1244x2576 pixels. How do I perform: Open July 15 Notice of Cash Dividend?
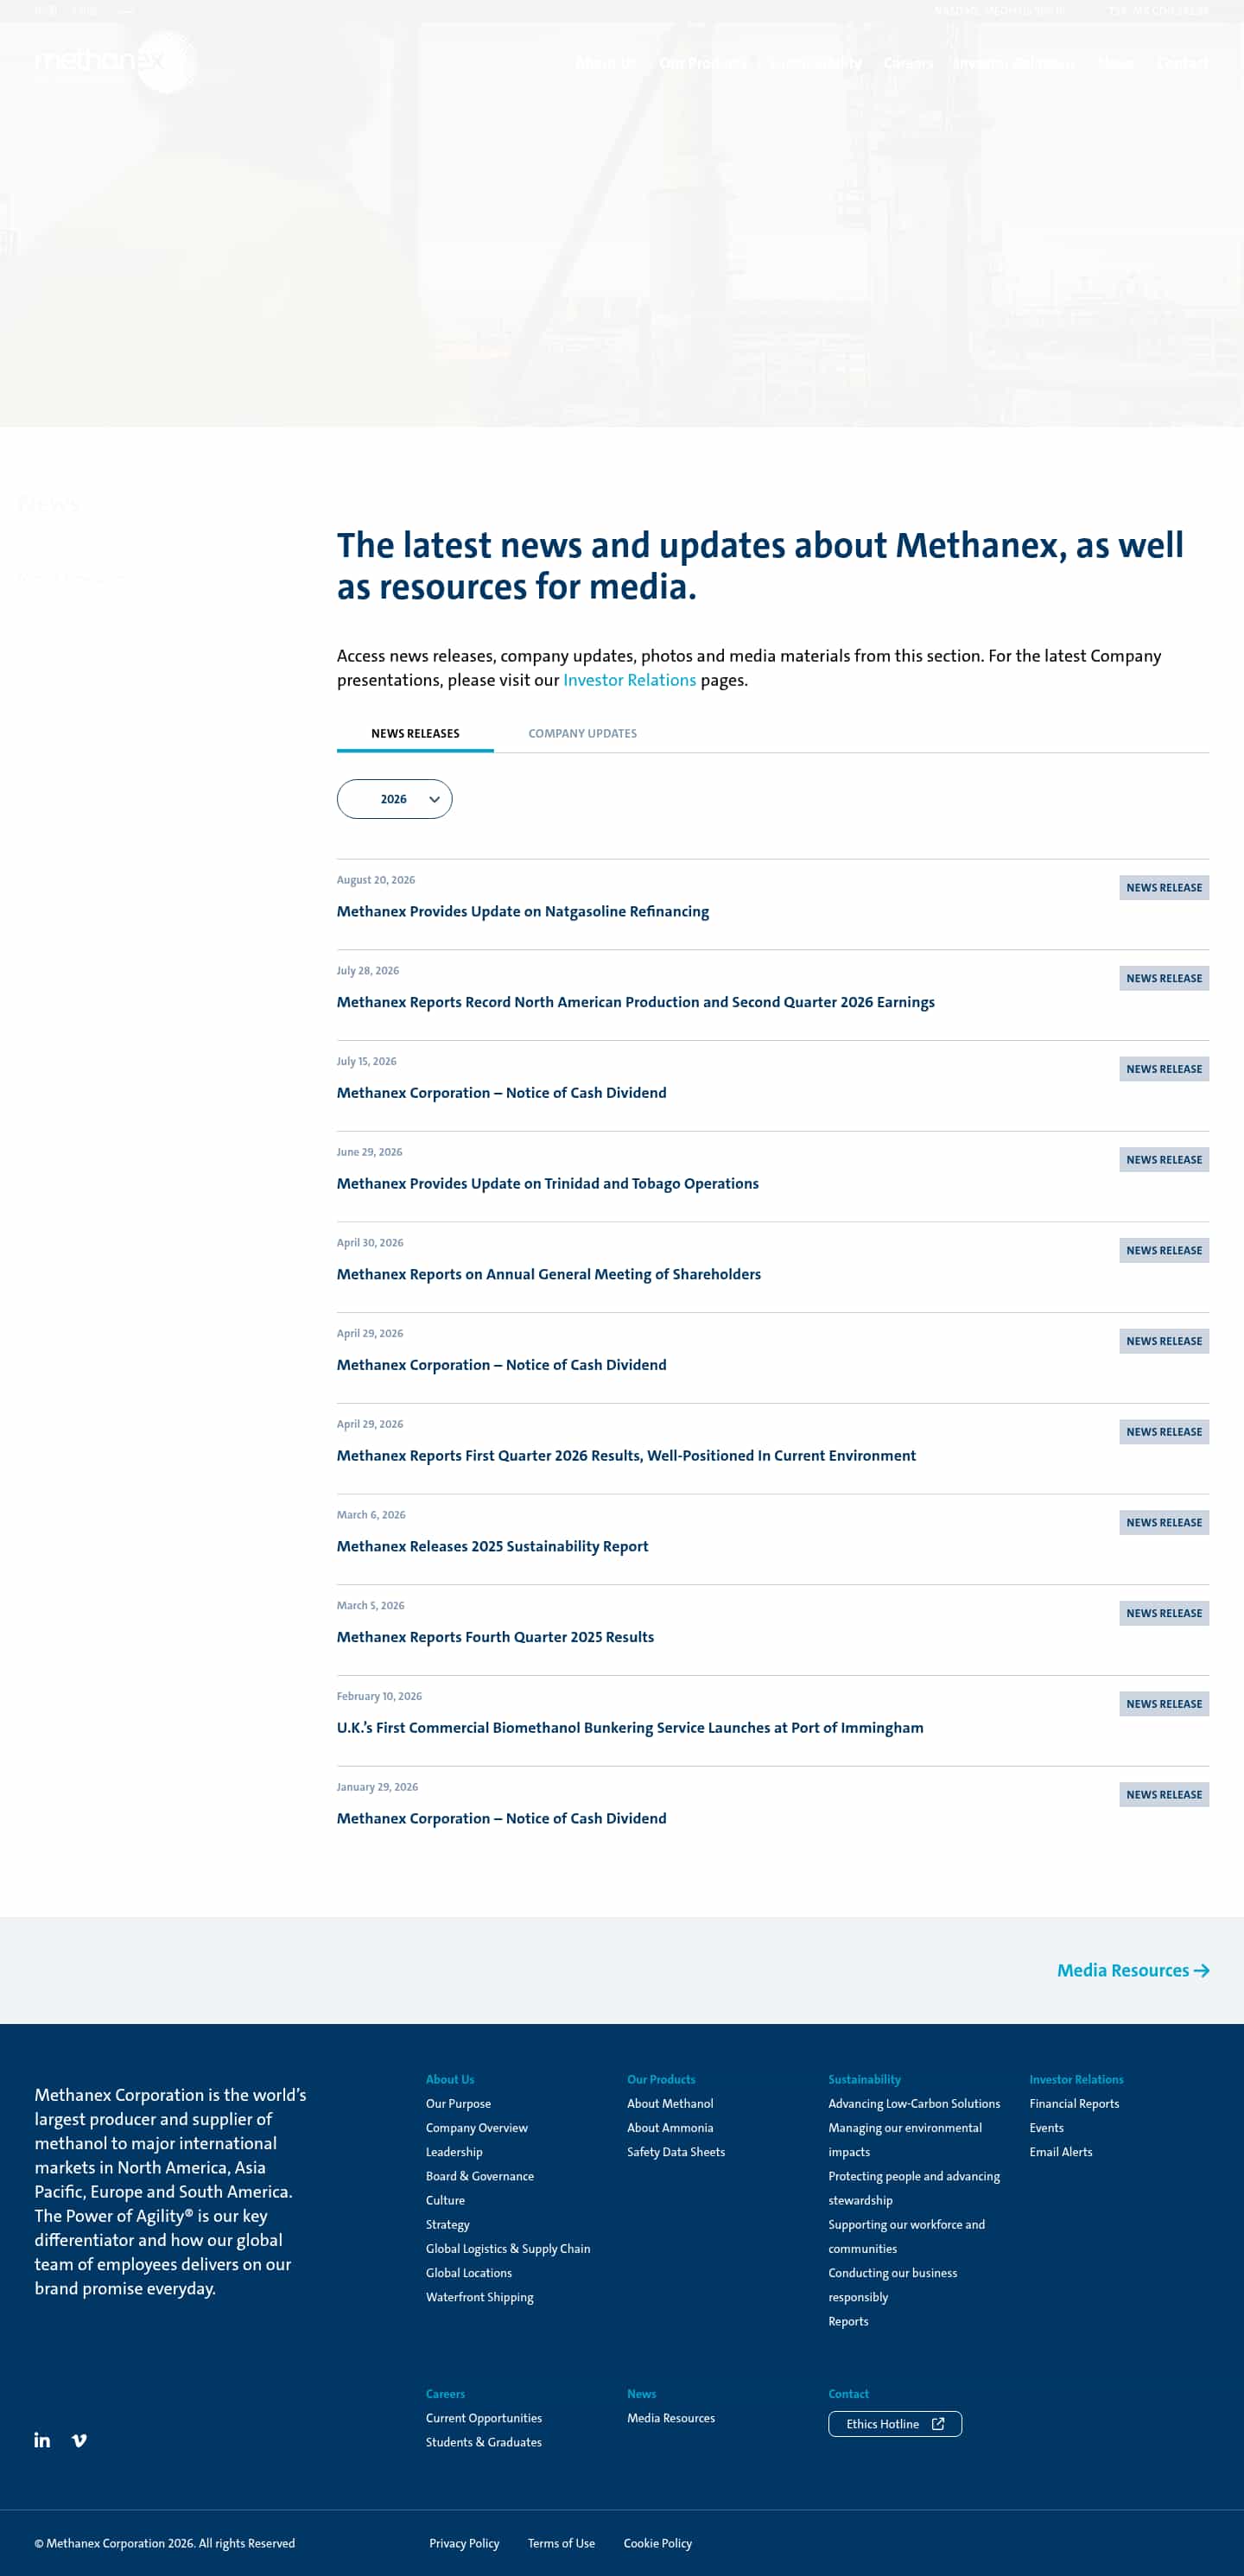(501, 1093)
